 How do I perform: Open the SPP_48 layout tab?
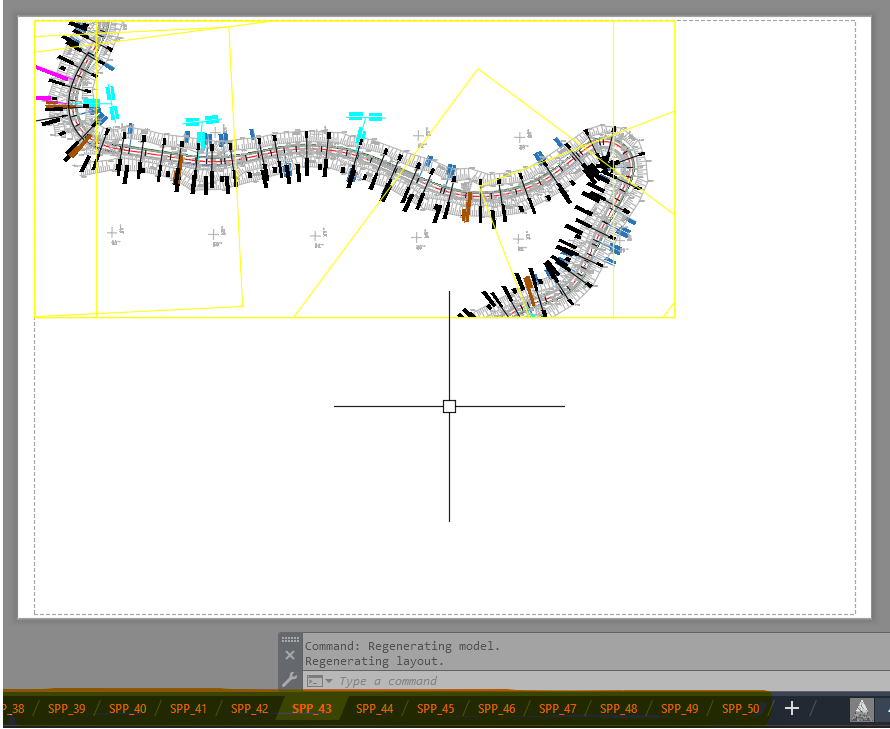pos(618,709)
